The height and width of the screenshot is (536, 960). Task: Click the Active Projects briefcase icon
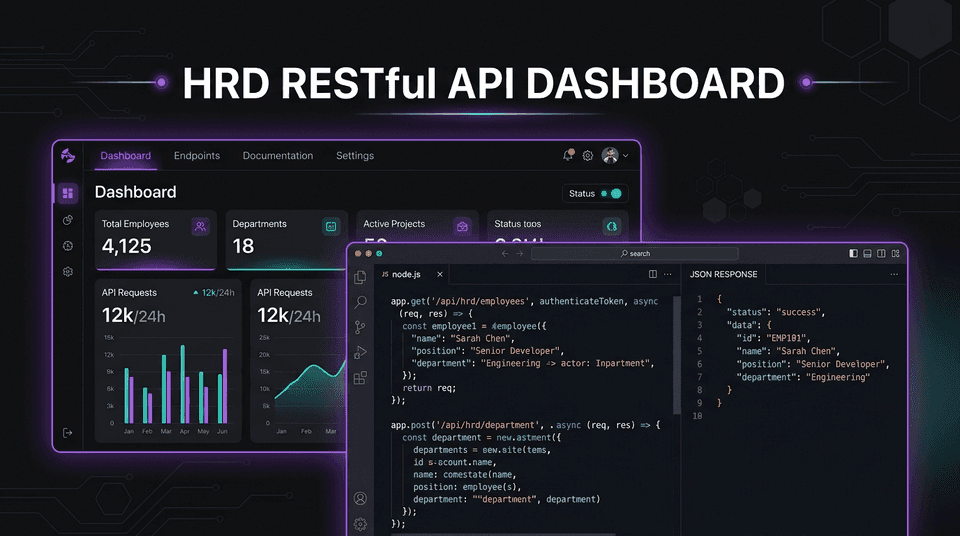462,226
